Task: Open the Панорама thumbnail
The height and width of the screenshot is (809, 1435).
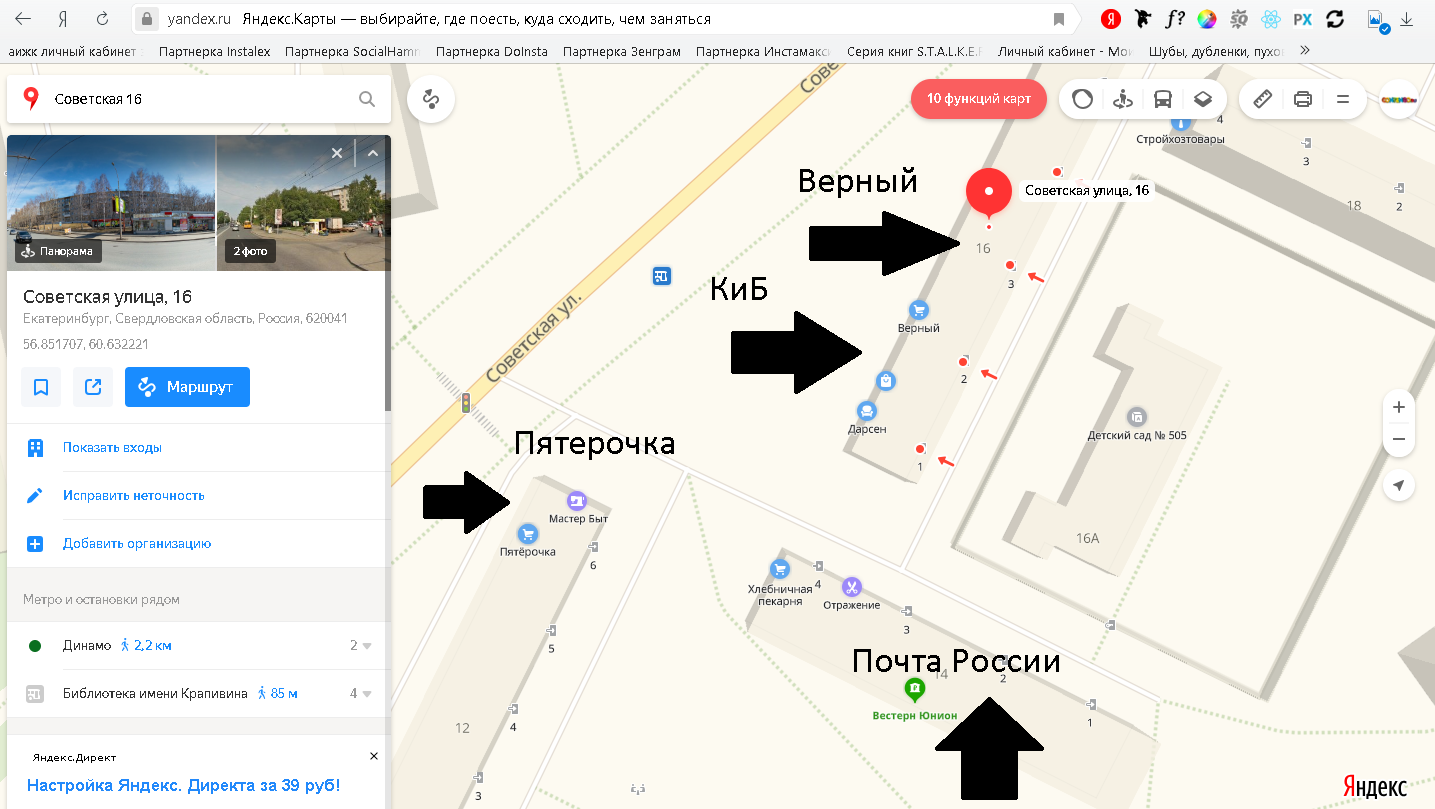Action: click(x=111, y=203)
